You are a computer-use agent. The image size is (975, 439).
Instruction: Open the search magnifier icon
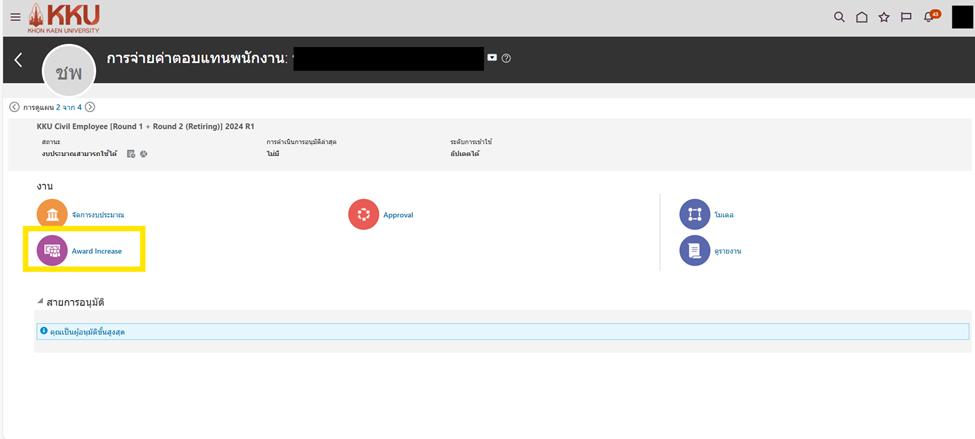839,17
